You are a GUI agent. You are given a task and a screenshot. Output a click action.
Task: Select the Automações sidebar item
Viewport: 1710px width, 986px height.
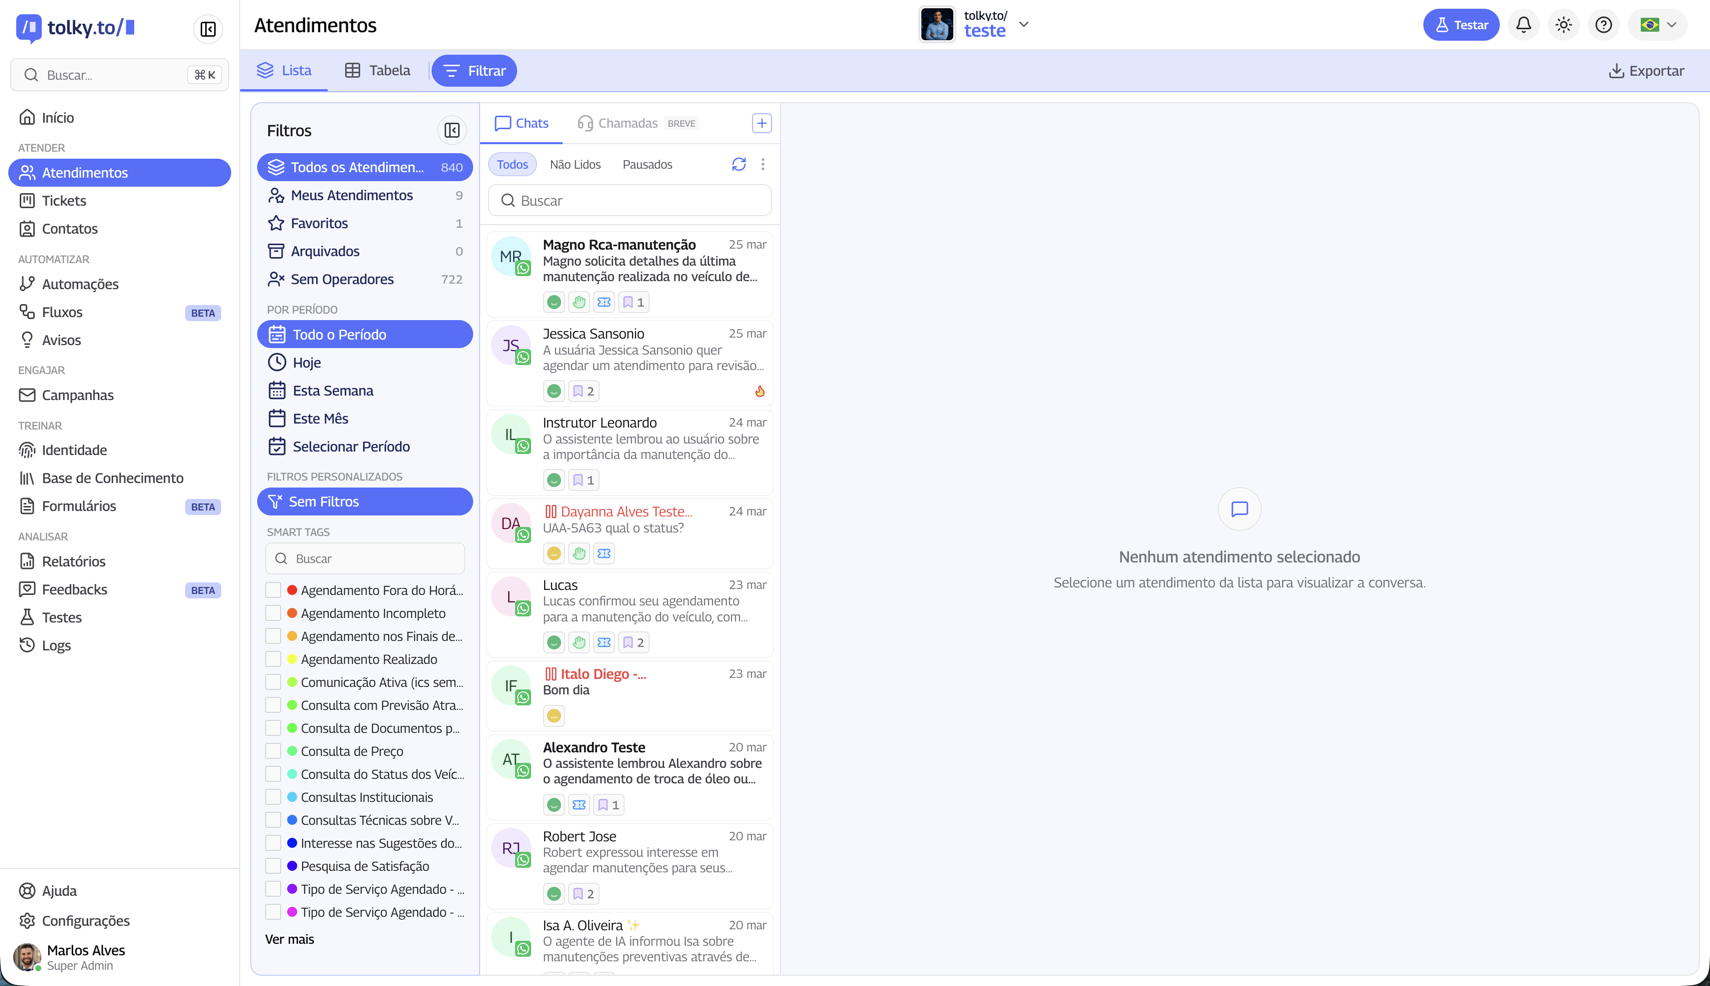point(81,284)
